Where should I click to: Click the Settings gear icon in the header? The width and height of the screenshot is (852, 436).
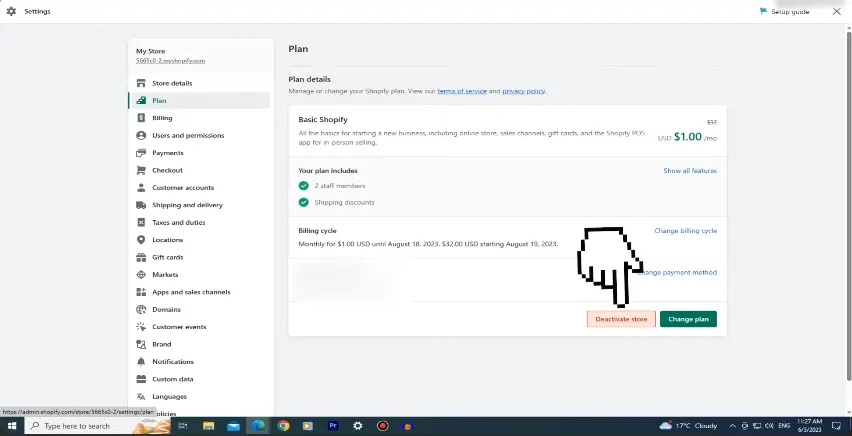pos(11,11)
